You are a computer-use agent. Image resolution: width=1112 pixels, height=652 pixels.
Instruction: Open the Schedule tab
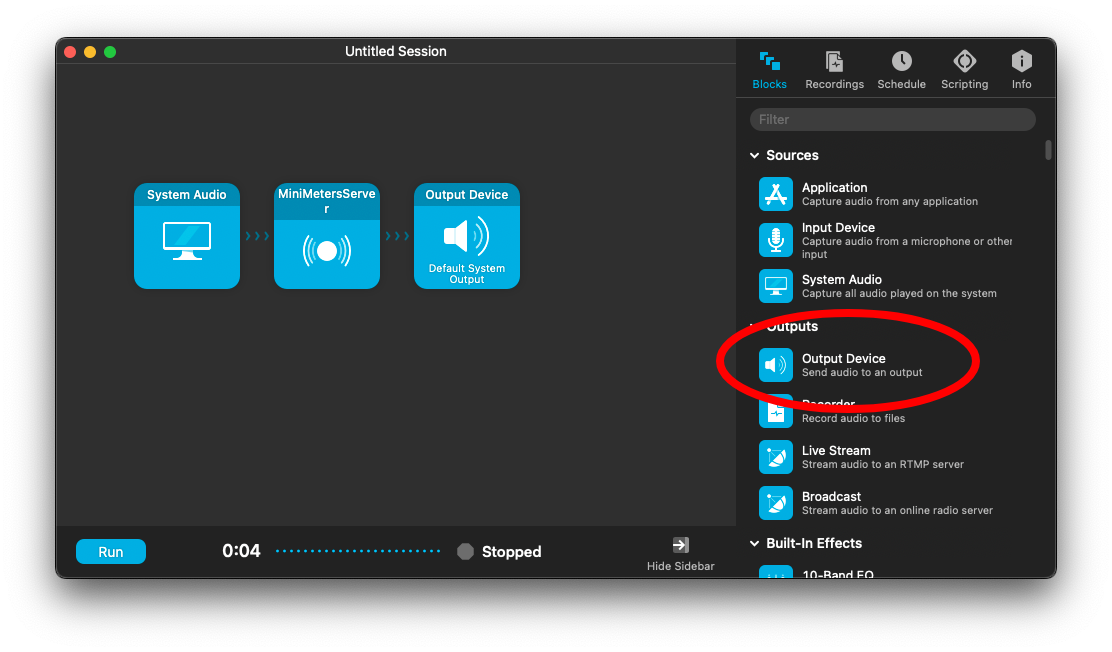coord(901,70)
